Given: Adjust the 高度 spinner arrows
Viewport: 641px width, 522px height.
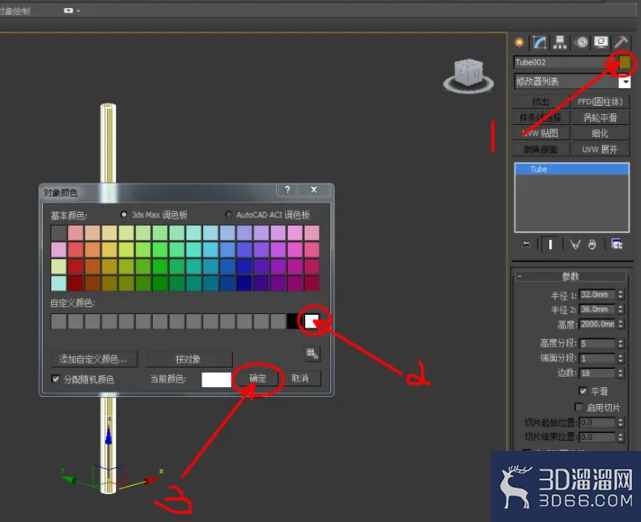Looking at the screenshot, I should (621, 324).
